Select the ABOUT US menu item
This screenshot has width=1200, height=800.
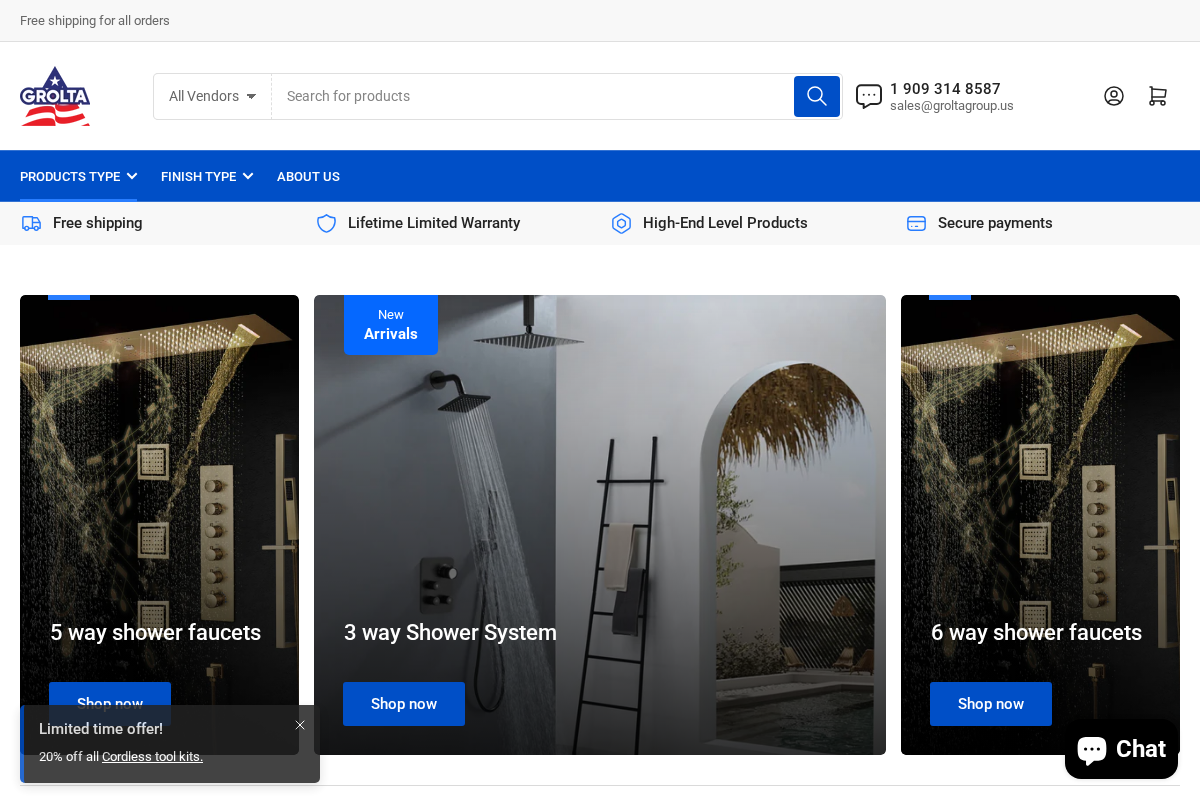(308, 176)
